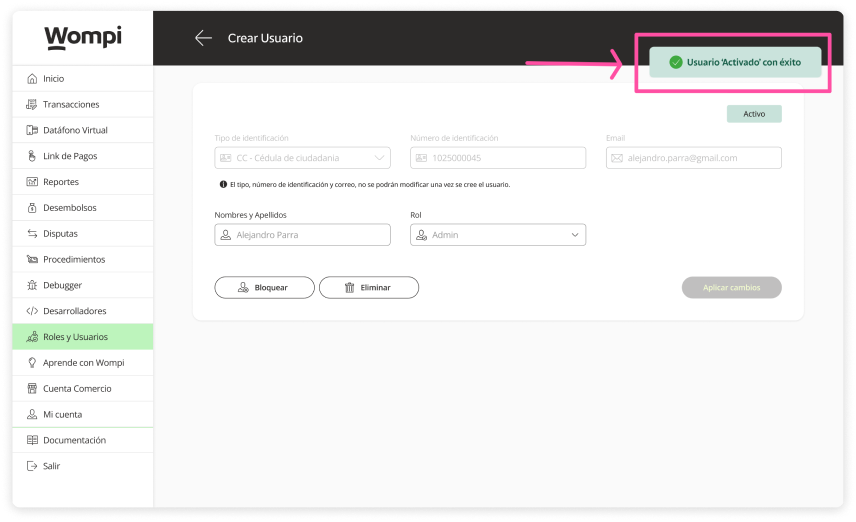
Task: Click the Debugger bug icon
Action: [x=32, y=286]
